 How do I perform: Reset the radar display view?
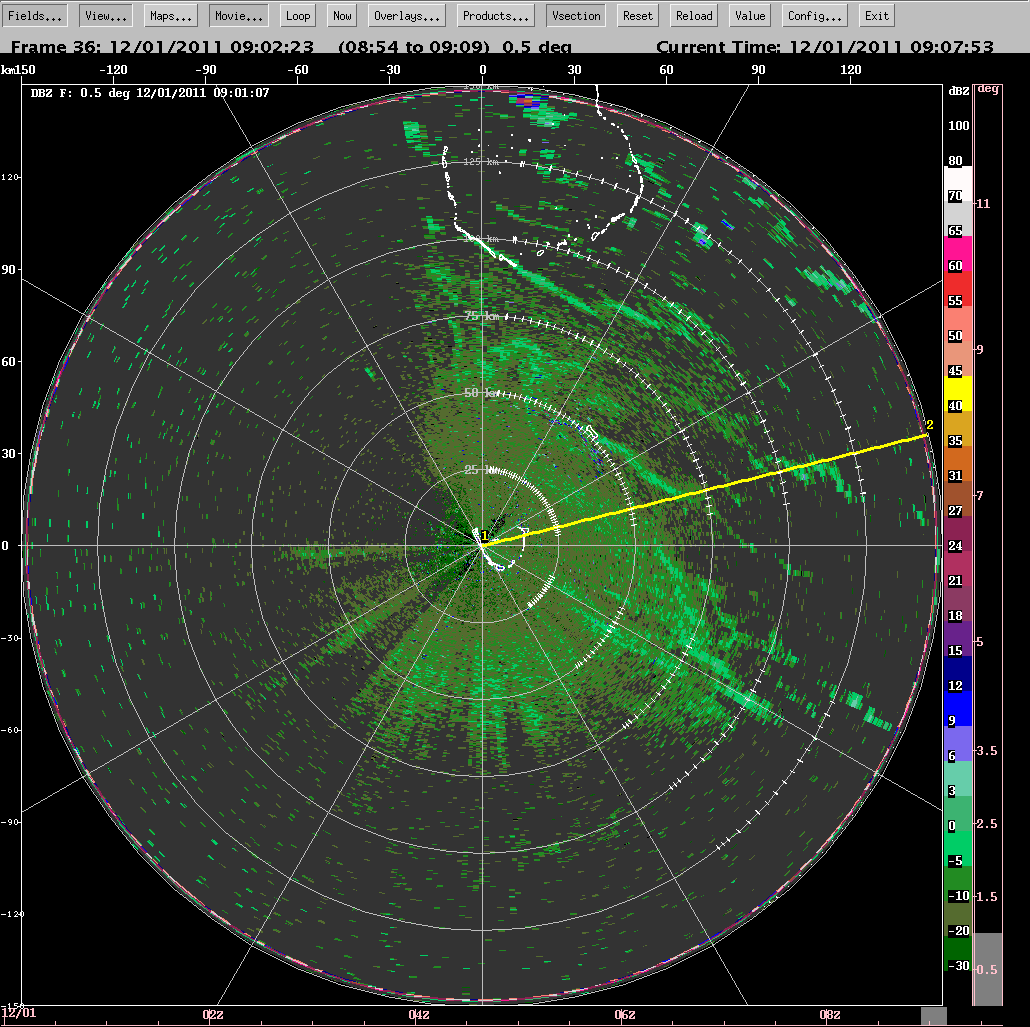(637, 15)
